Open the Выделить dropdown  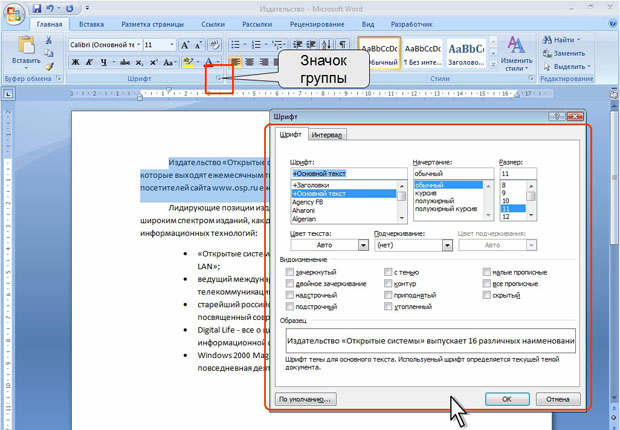[589, 66]
